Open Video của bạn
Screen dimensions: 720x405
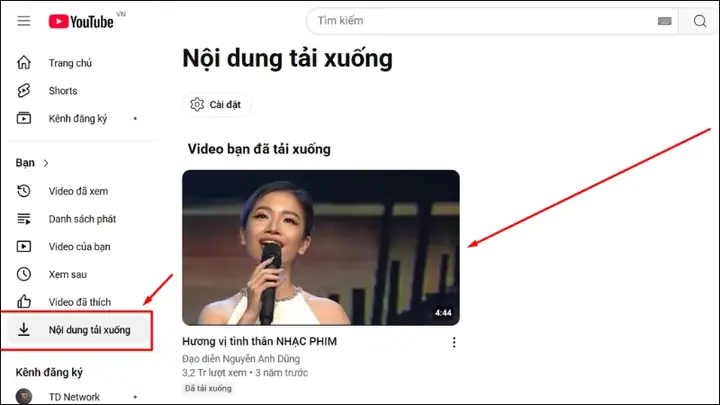(79, 247)
